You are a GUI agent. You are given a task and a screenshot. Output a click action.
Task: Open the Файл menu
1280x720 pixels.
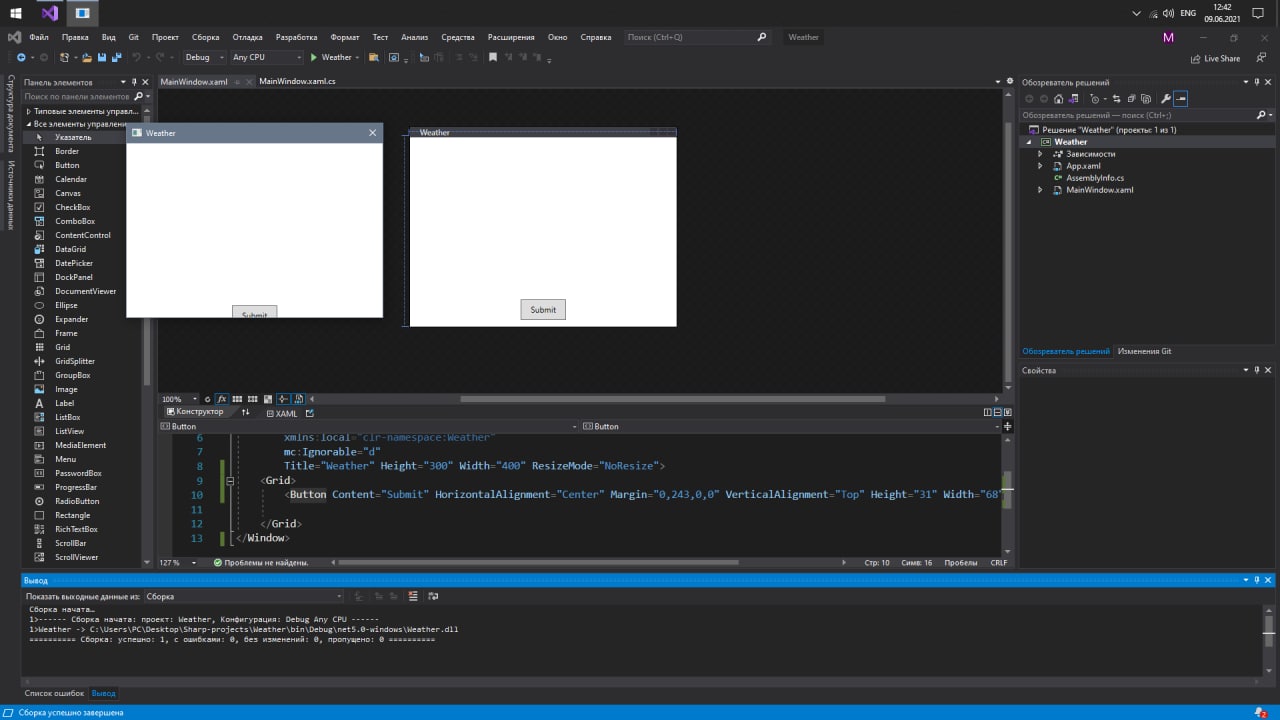point(39,37)
